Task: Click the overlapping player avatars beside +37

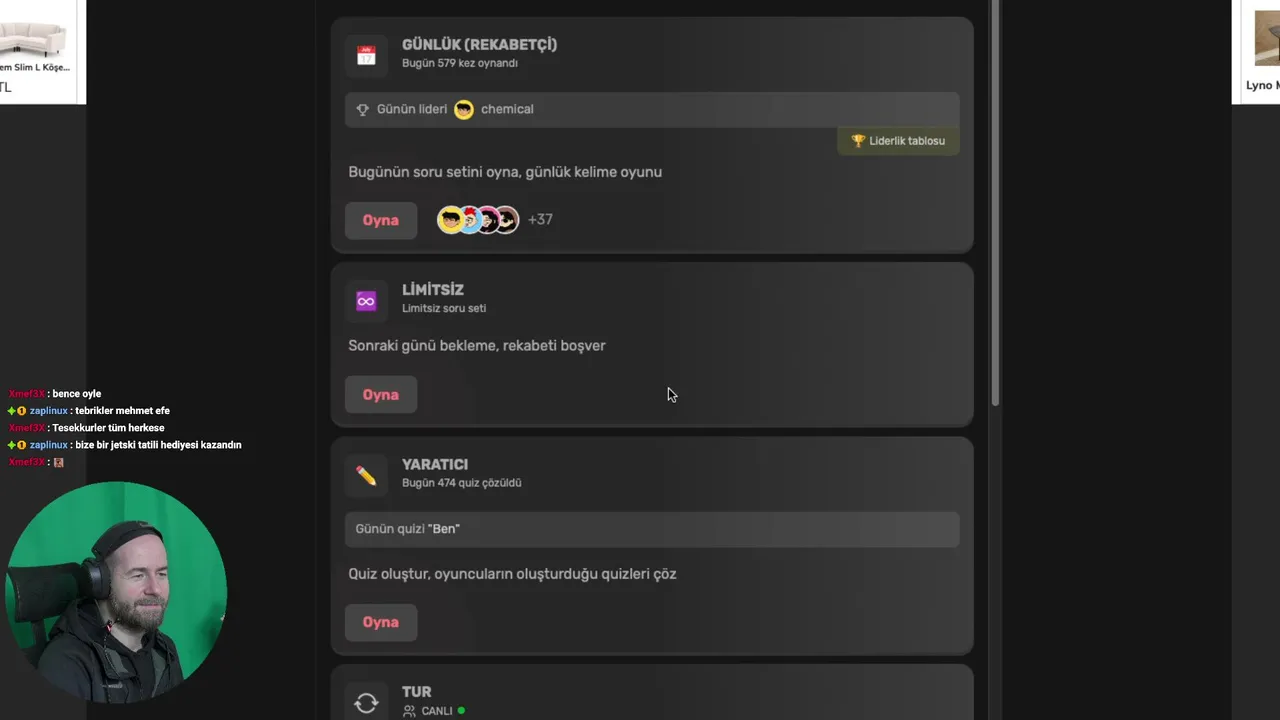Action: coord(478,220)
